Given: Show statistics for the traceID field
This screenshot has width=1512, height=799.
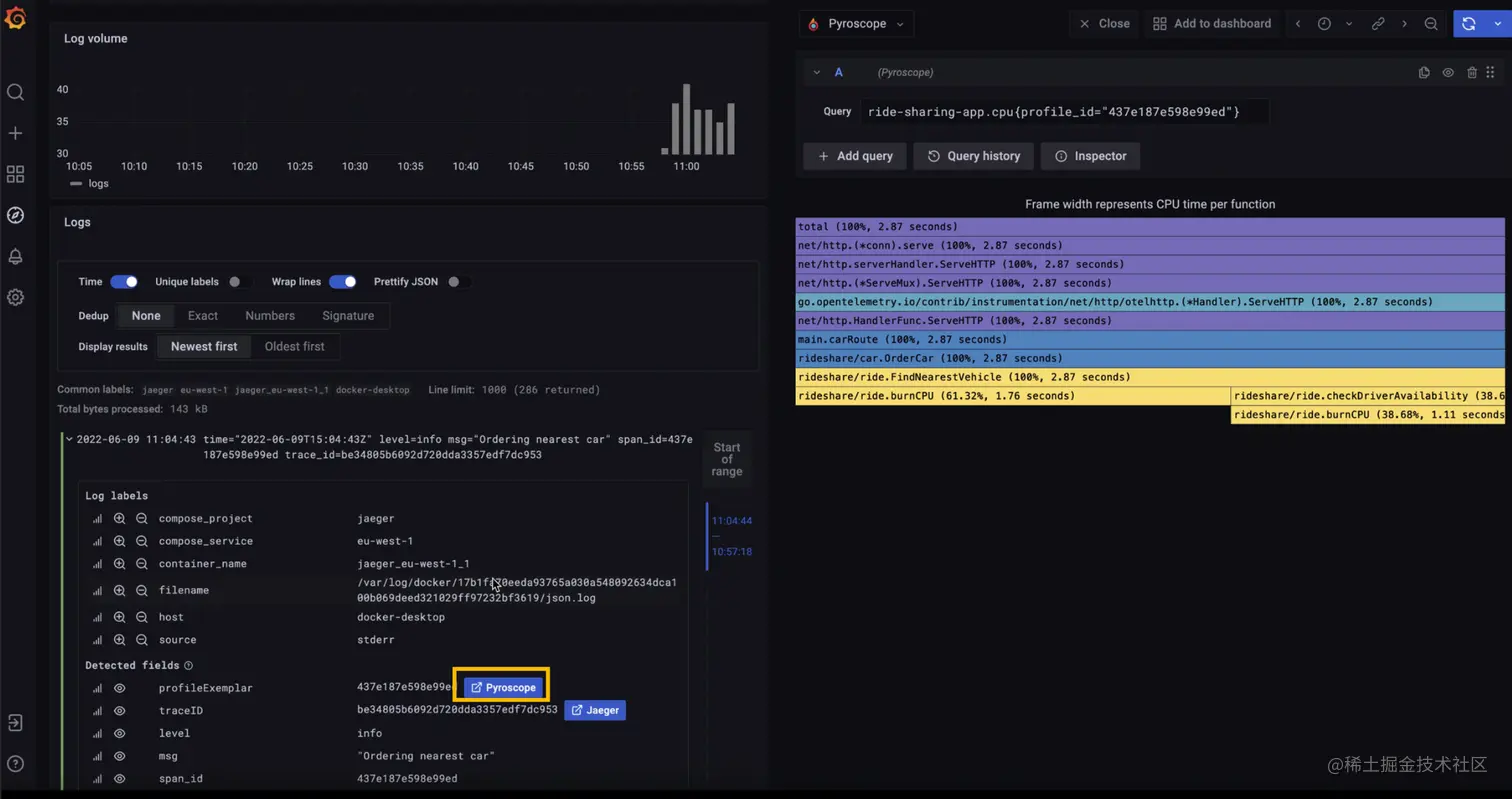Looking at the screenshot, I should point(97,711).
